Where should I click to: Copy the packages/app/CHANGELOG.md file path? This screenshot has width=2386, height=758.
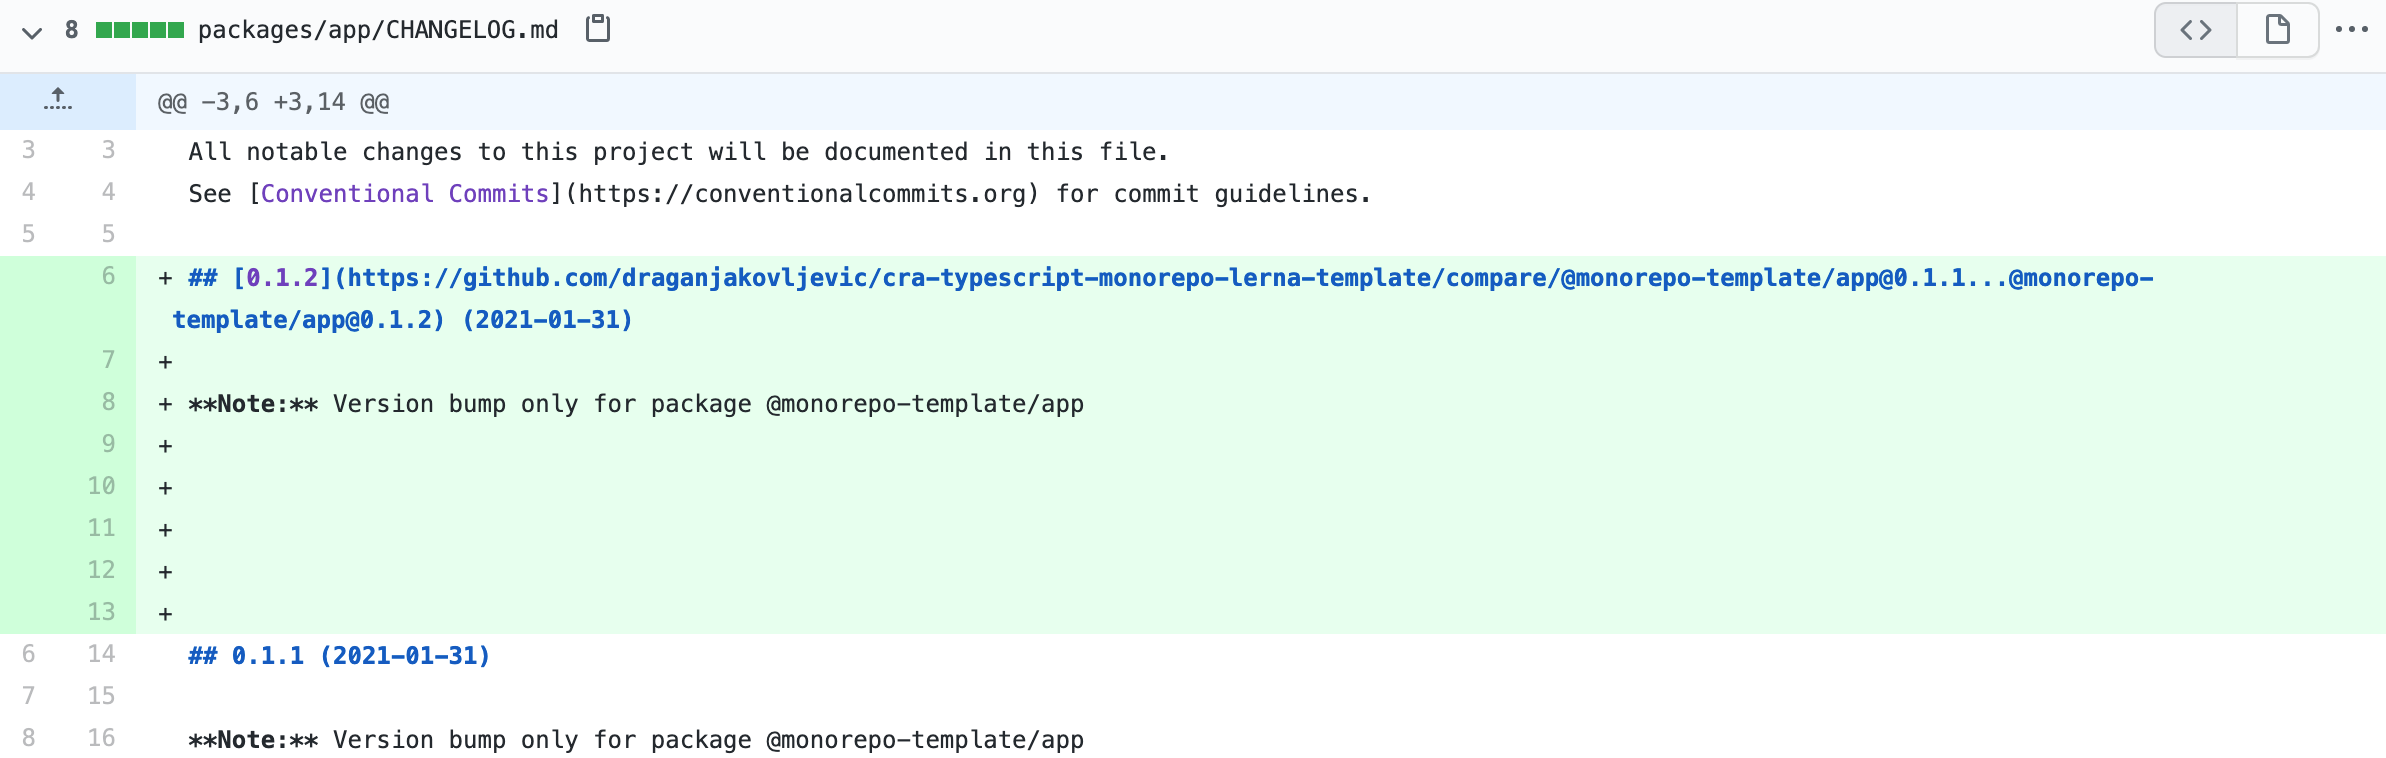pos(598,29)
